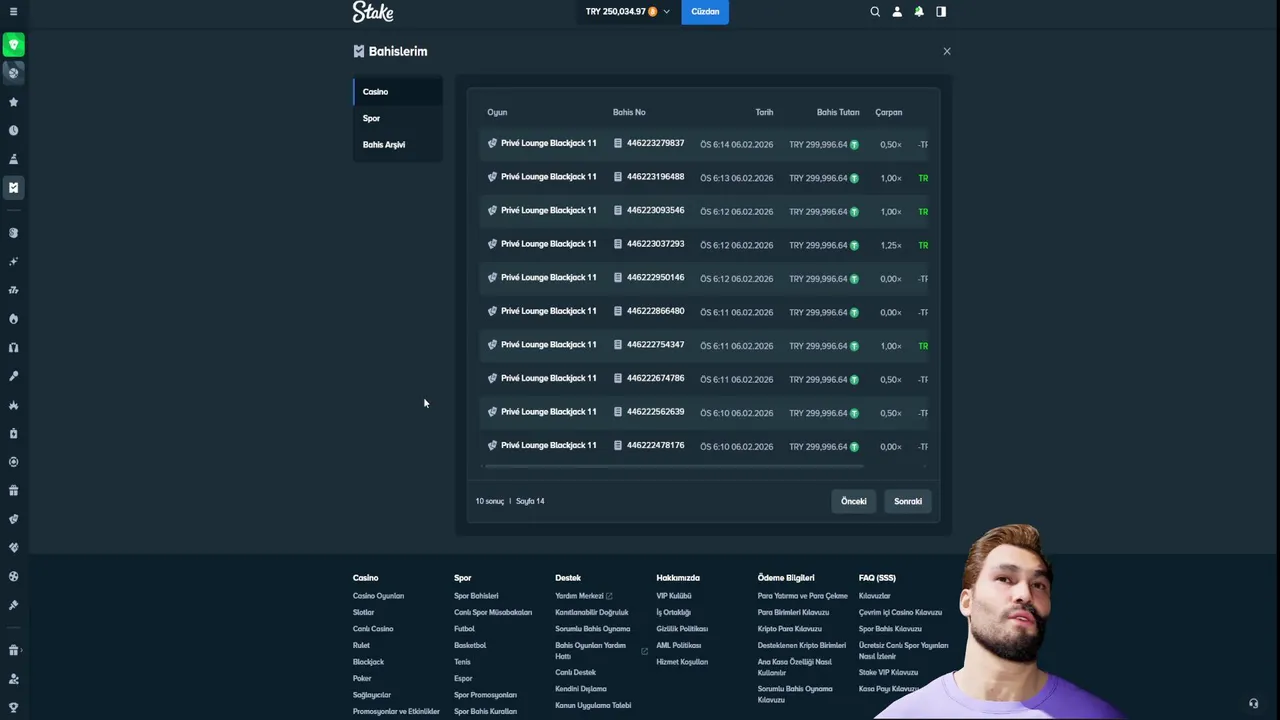Viewport: 1280px width, 720px height.
Task: Click the Stake logo
Action: click(373, 12)
